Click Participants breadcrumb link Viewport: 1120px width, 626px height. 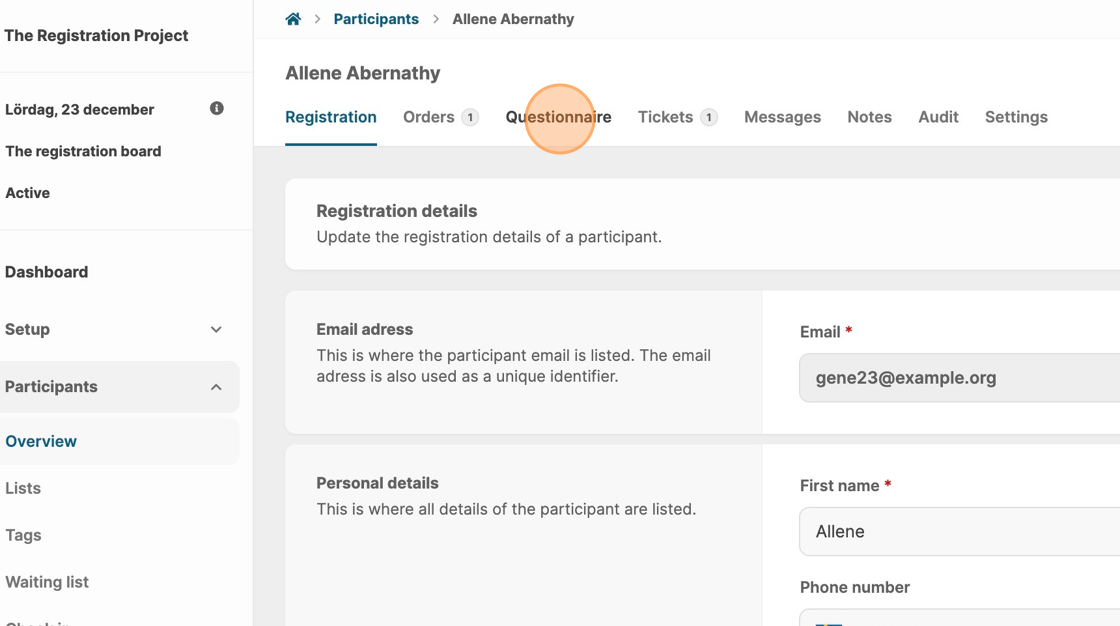(x=376, y=19)
